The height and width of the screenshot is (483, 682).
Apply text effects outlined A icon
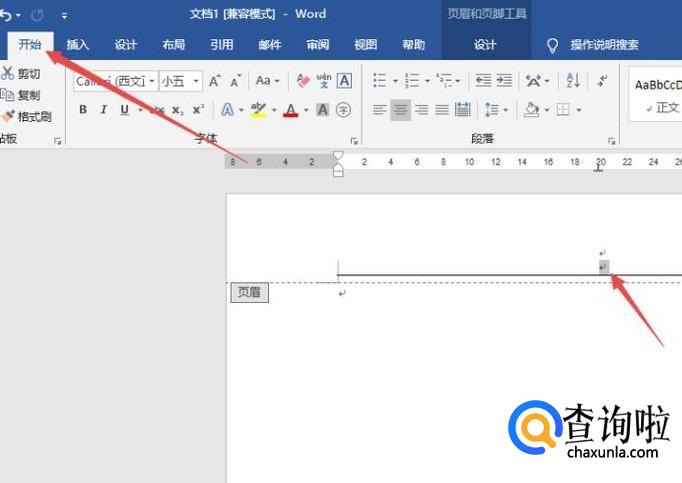227,110
